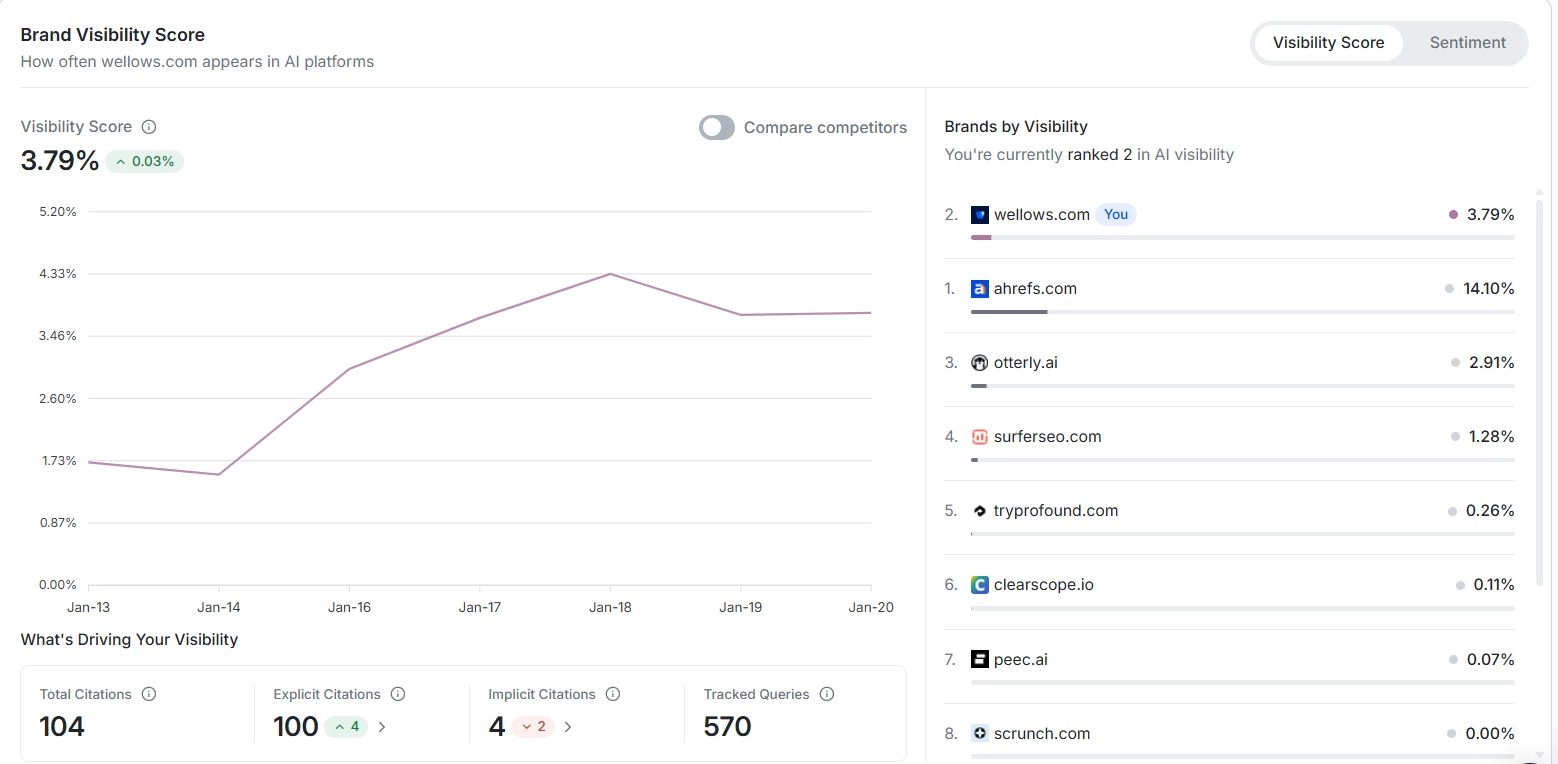Click the clearscope.io brand logo
This screenshot has height=764, width=1558.
pos(979,585)
